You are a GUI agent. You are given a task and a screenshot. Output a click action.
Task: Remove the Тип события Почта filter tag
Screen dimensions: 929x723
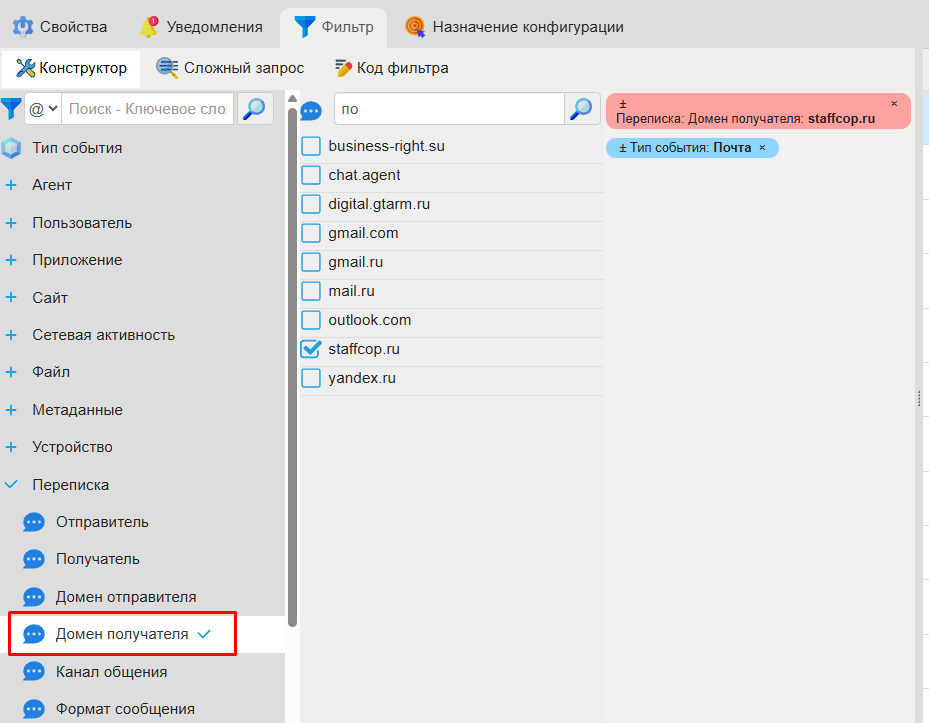pos(763,148)
